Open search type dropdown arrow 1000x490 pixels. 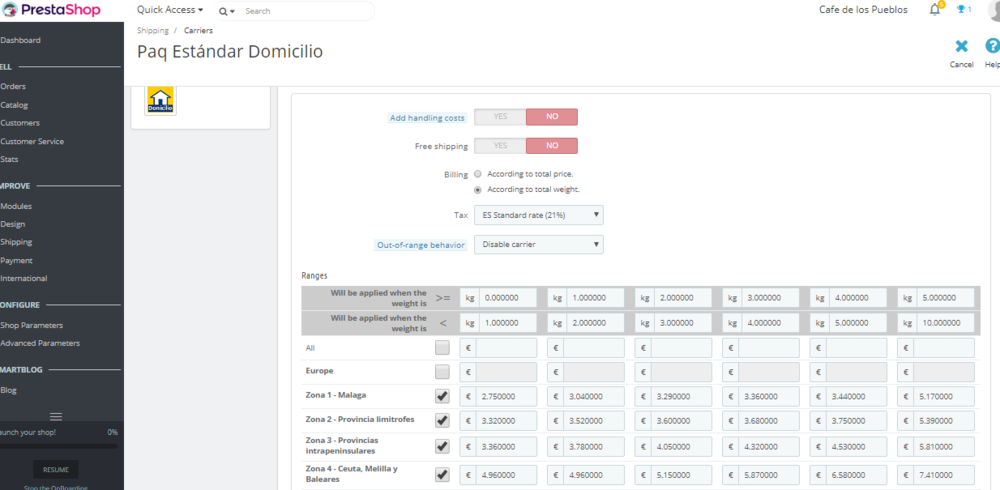click(233, 12)
